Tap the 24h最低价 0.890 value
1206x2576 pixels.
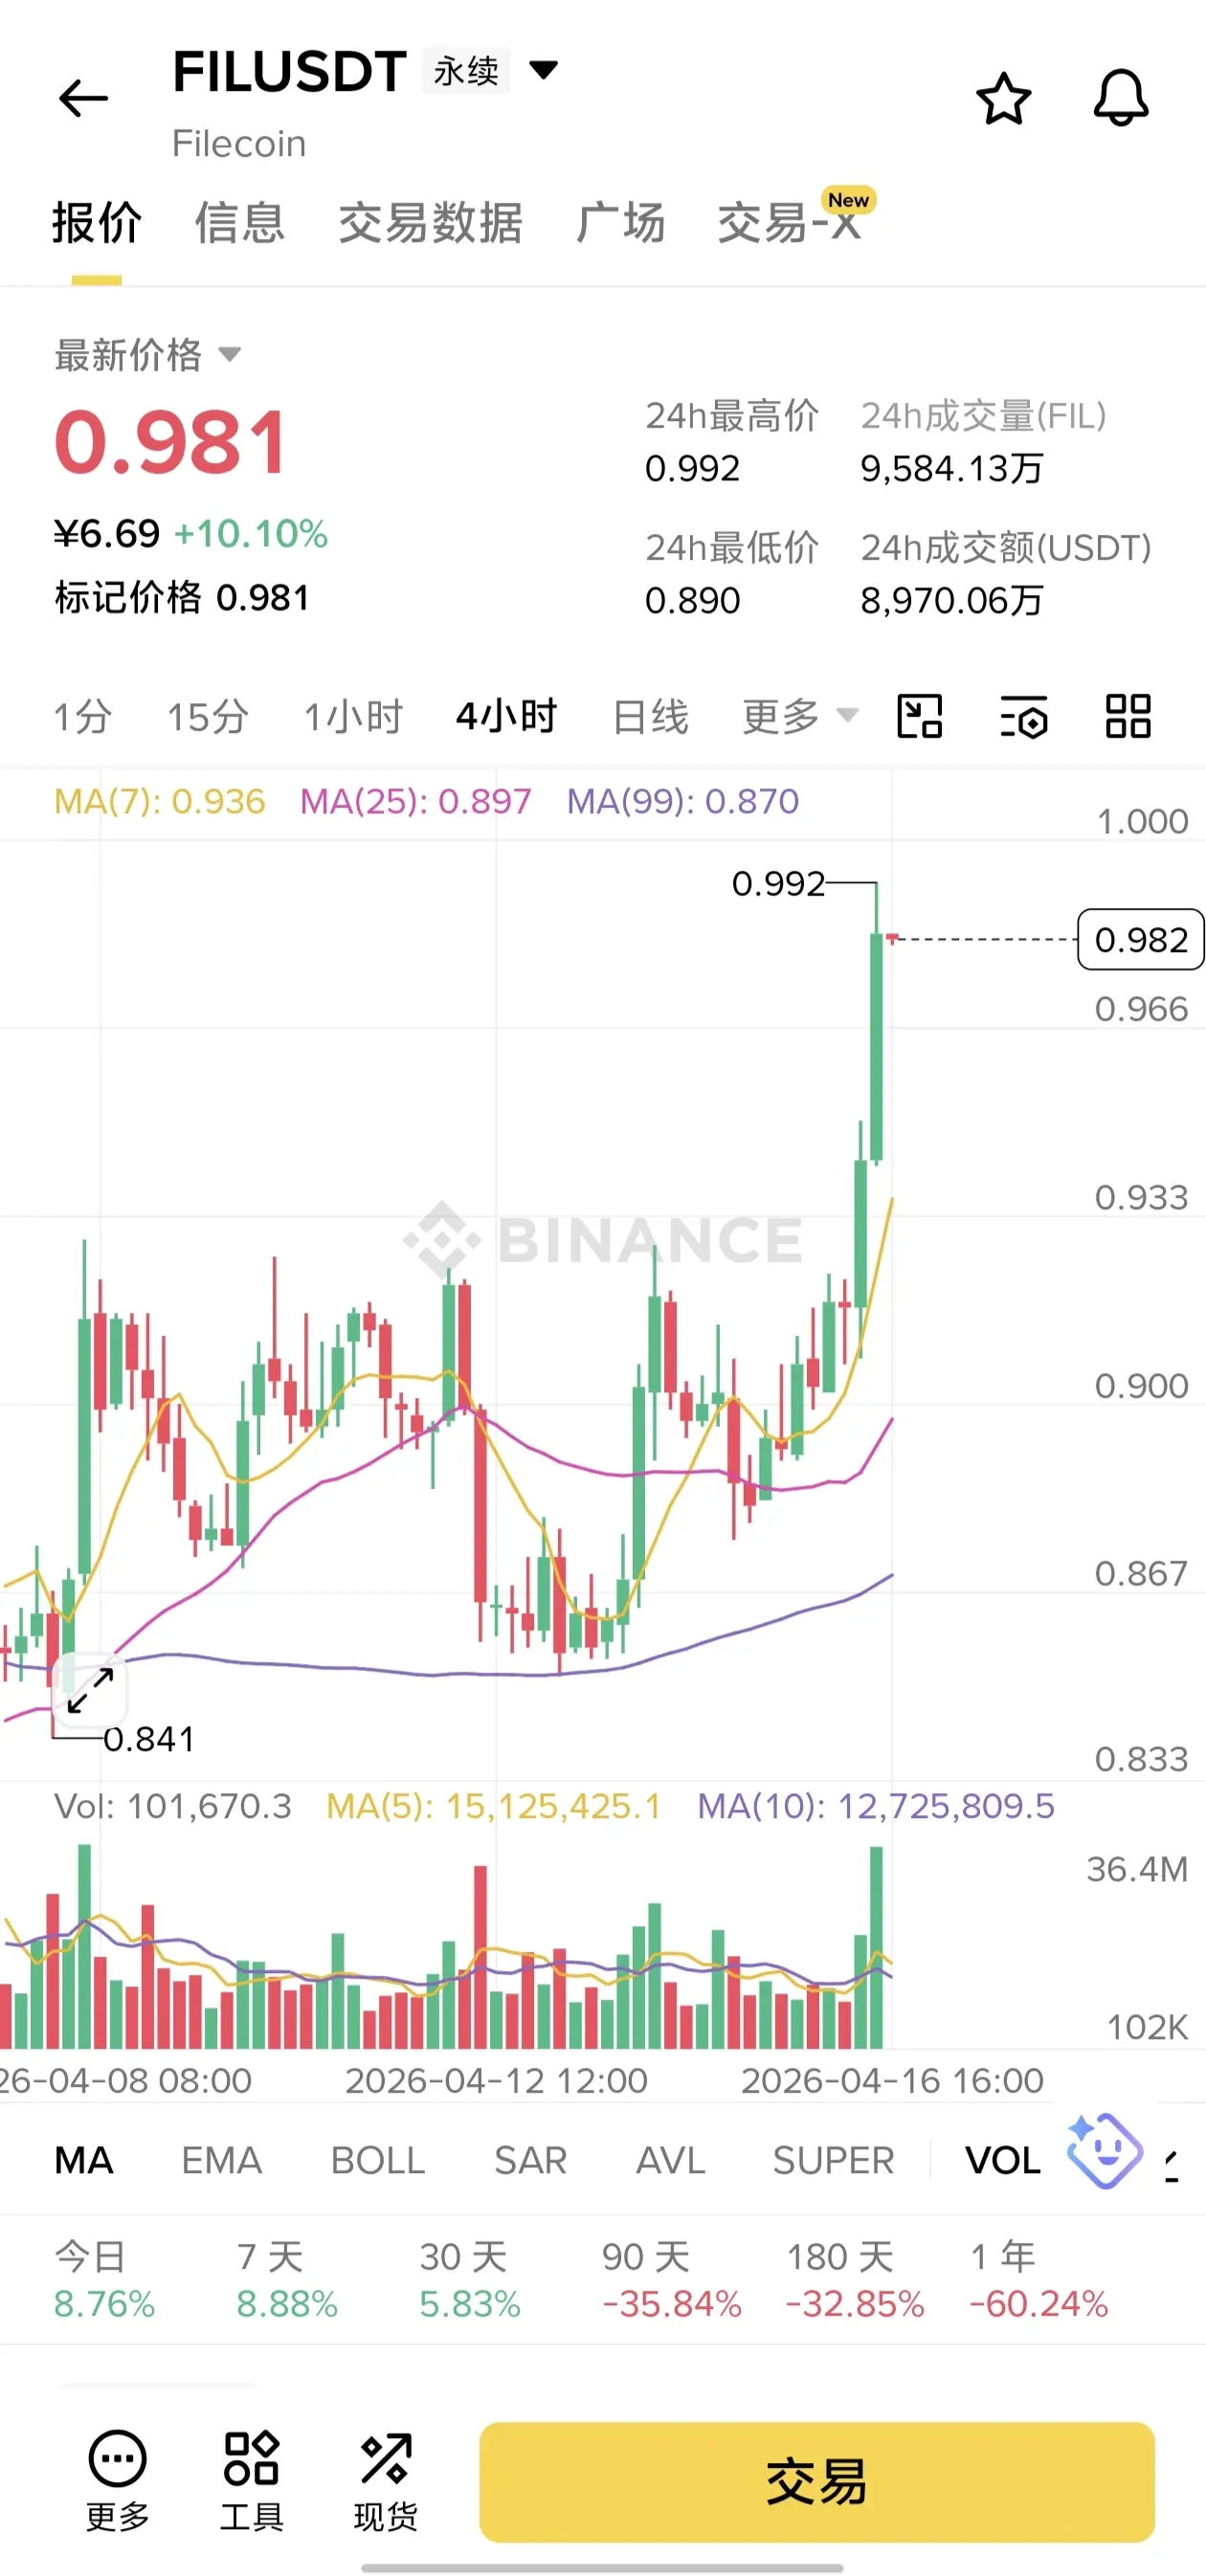pyautogui.click(x=692, y=600)
